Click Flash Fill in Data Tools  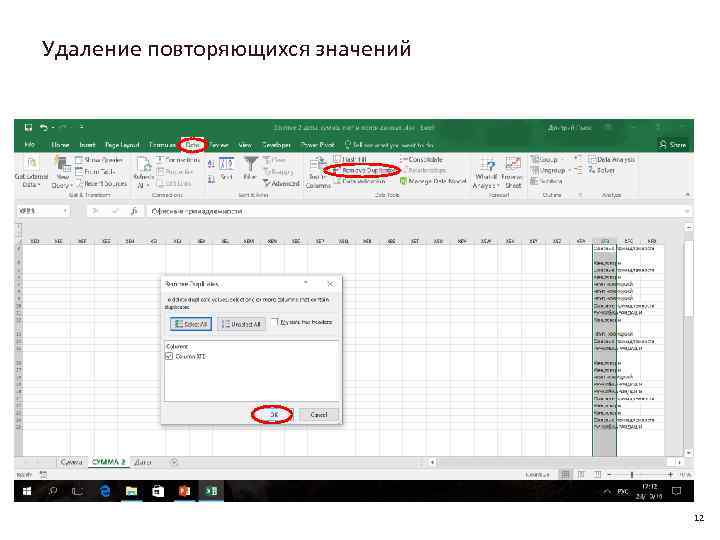tap(350, 159)
